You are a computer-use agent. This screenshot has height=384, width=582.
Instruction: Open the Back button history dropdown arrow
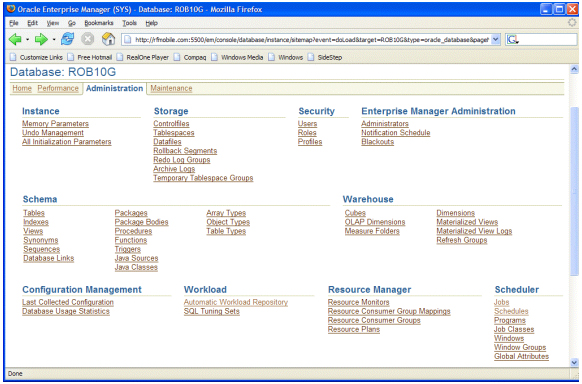coord(27,39)
